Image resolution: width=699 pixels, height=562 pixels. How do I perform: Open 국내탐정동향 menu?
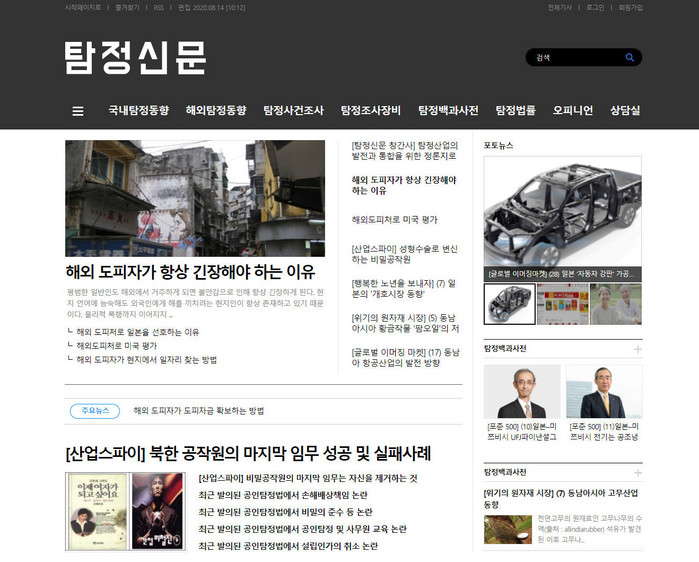139,111
